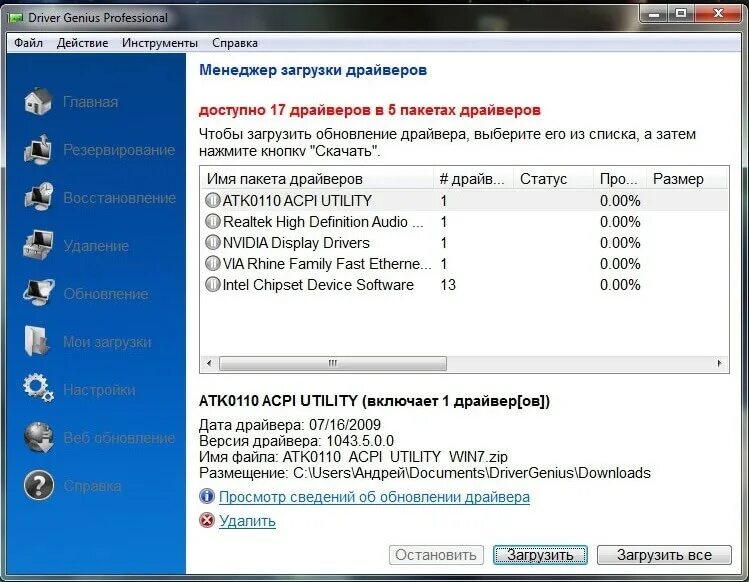Screen dimensions: 749x582
Task: Click the 13 driver count cell
Action: [448, 285]
